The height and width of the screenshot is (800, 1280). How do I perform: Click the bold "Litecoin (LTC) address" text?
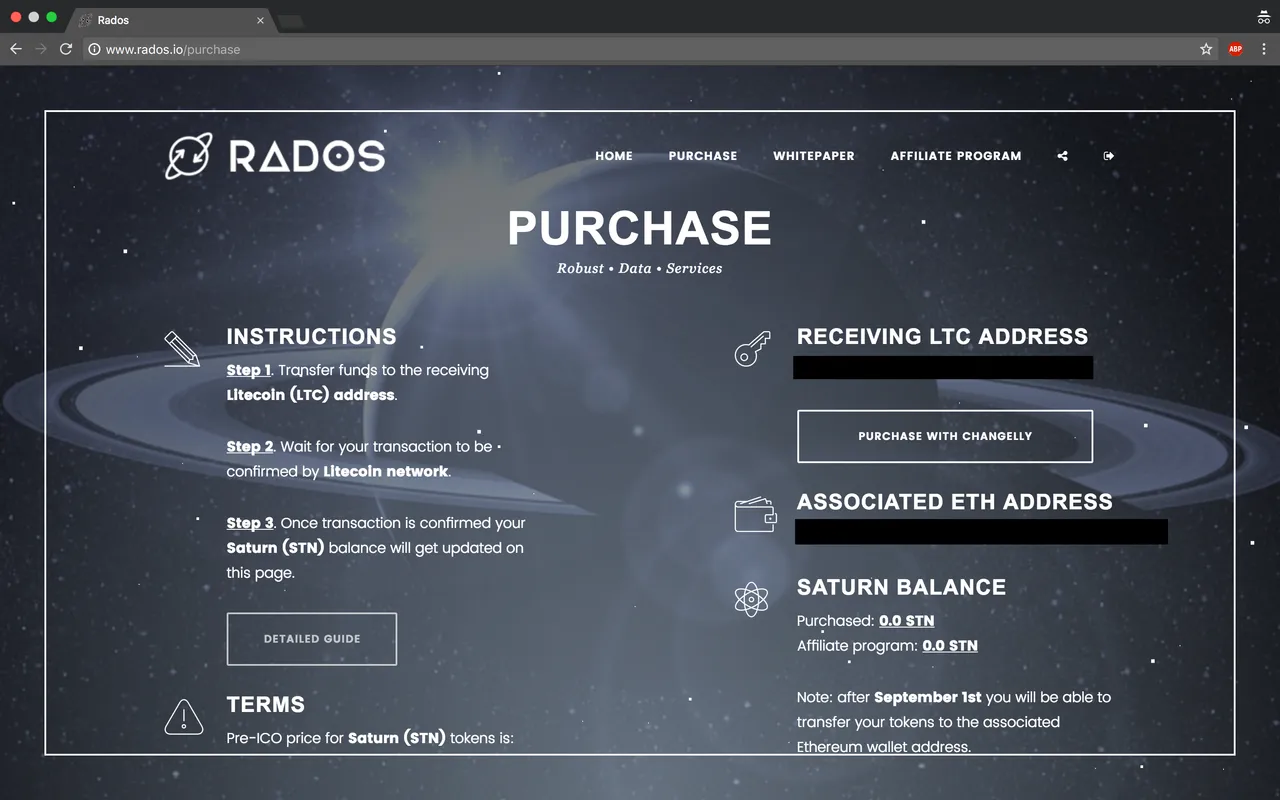311,395
